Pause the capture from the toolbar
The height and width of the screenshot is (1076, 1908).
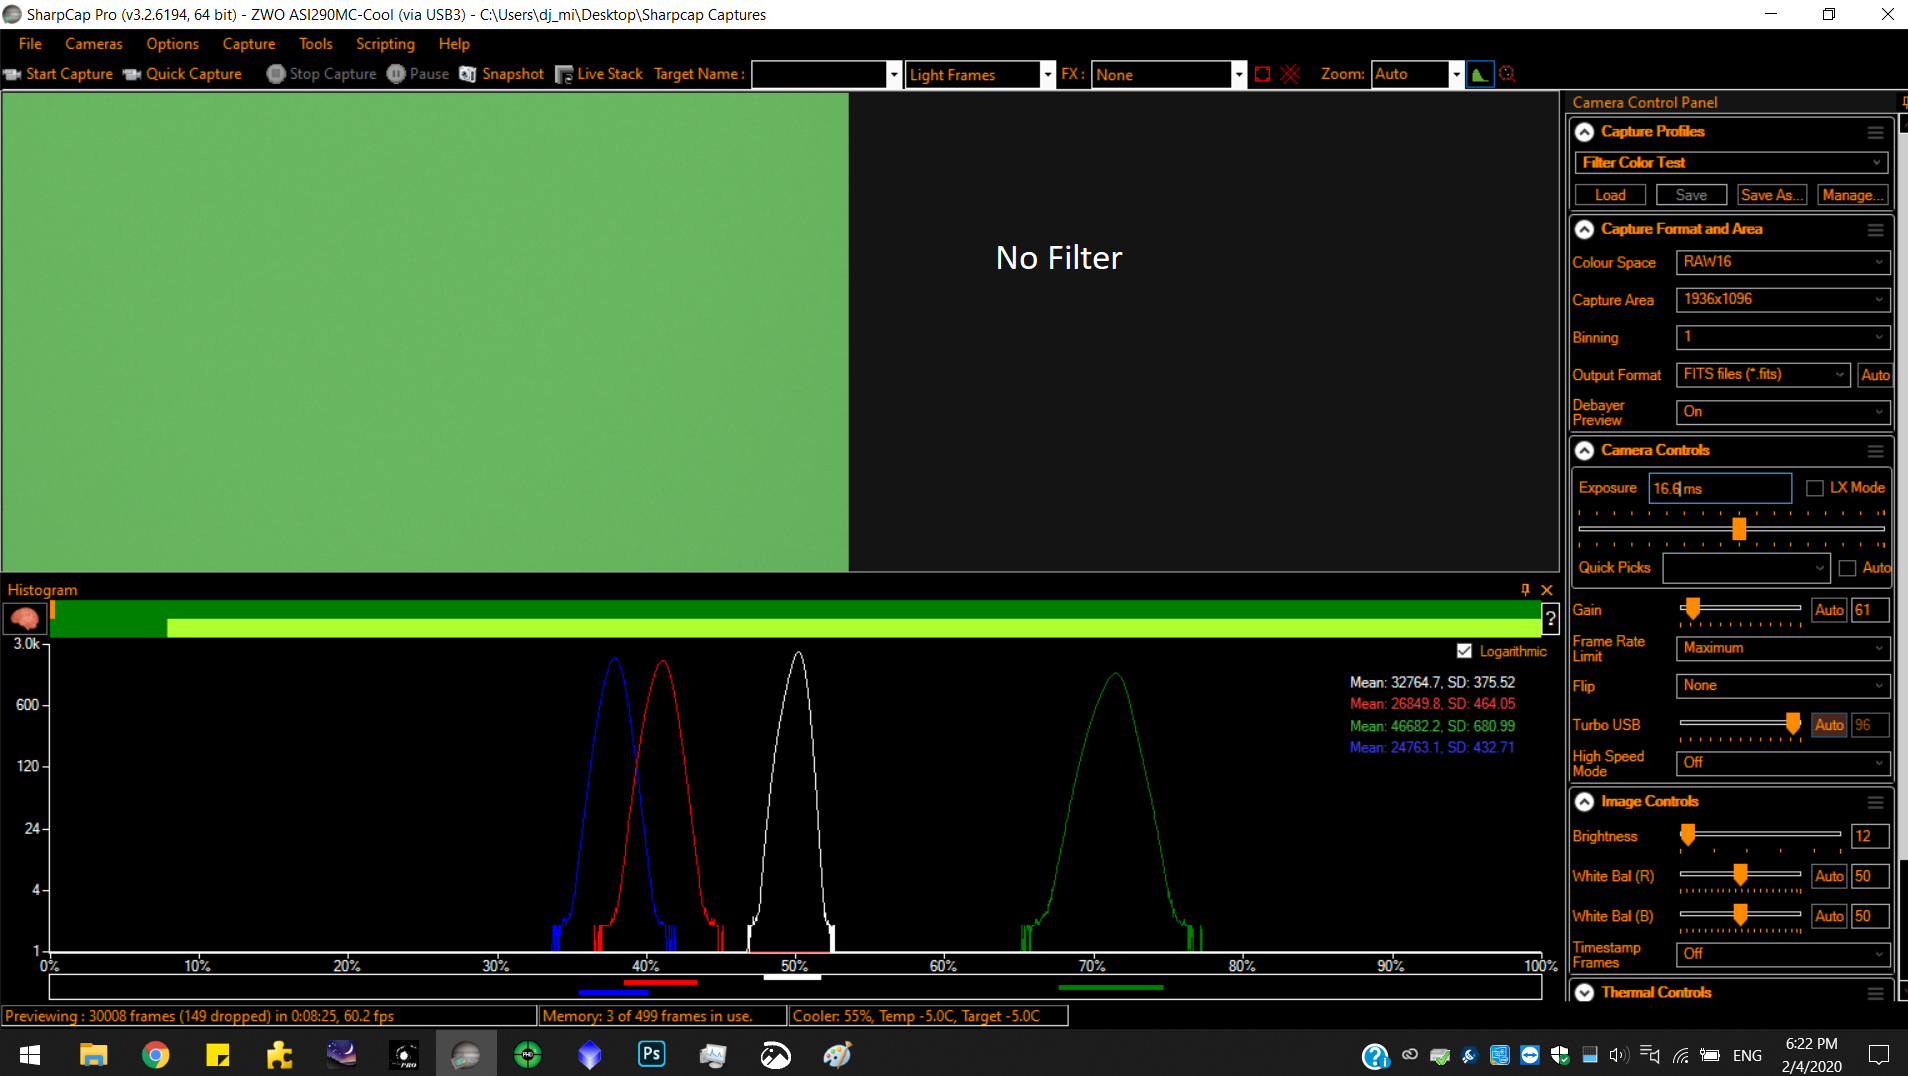point(418,74)
